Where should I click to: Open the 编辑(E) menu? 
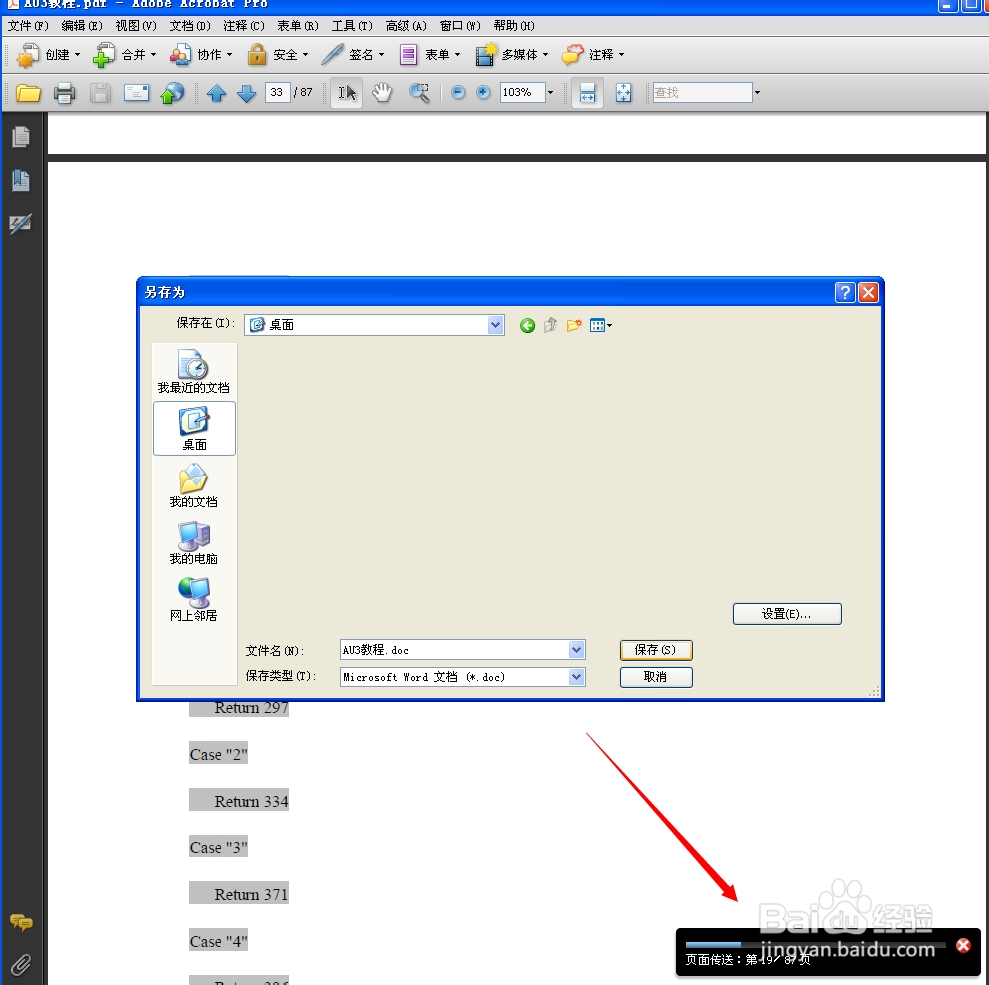click(x=82, y=26)
